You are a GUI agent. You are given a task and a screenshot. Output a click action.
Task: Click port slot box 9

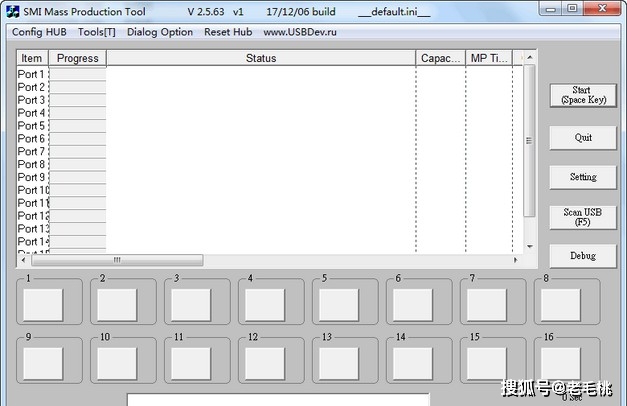43,364
